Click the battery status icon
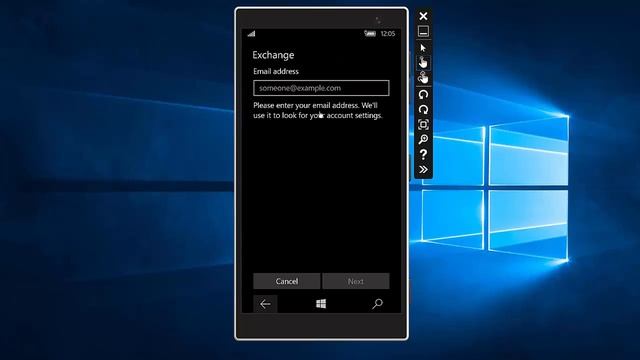640x360 pixels. pos(370,33)
